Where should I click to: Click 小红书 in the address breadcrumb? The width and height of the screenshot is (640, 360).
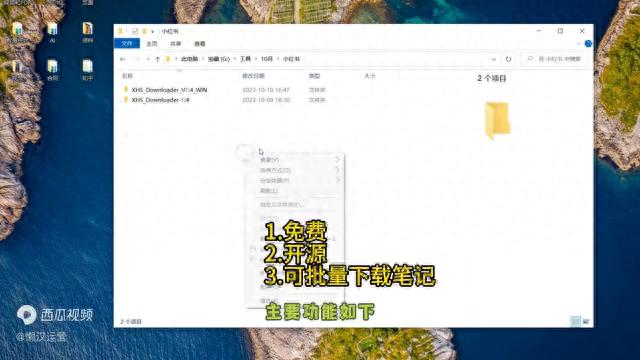(x=291, y=59)
